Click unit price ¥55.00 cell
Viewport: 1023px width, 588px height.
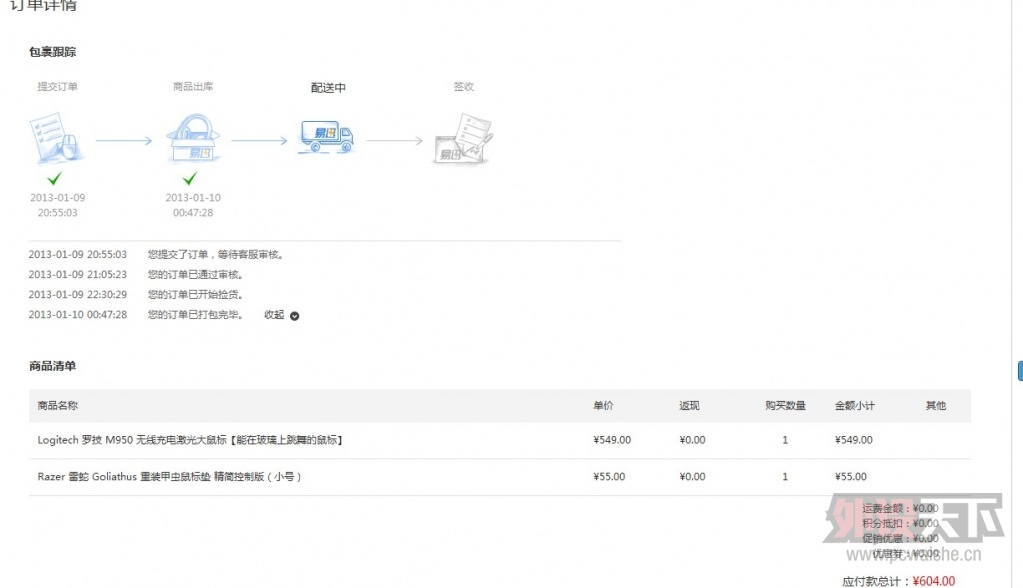[609, 476]
